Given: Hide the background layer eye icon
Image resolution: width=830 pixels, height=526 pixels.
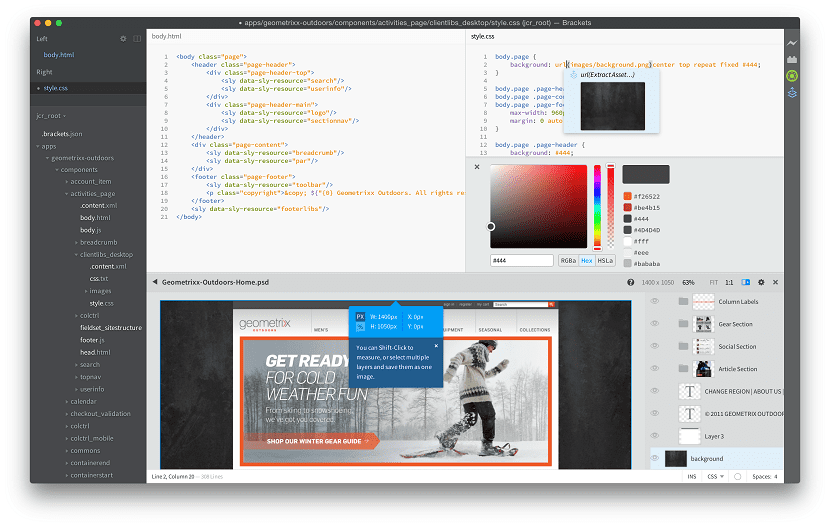Looking at the screenshot, I should click(x=655, y=458).
